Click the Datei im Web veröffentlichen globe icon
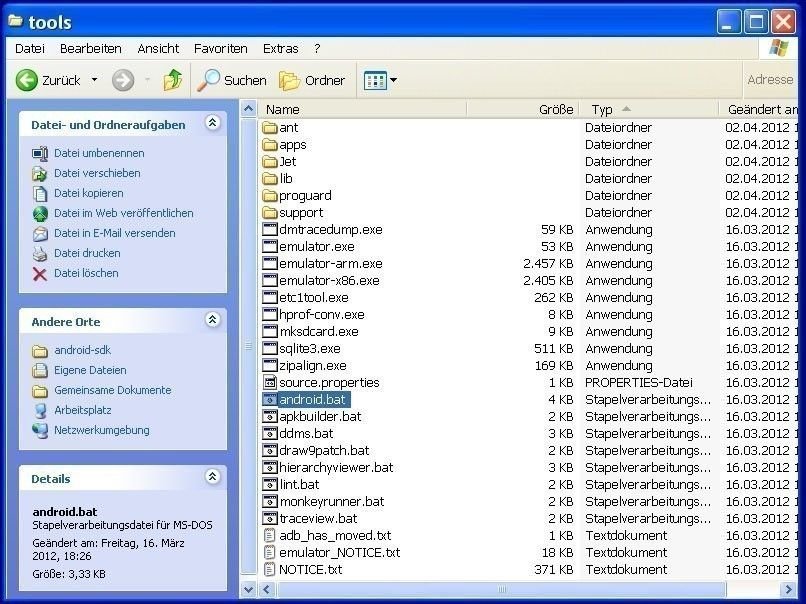Viewport: 806px width, 604px height. [x=40, y=213]
